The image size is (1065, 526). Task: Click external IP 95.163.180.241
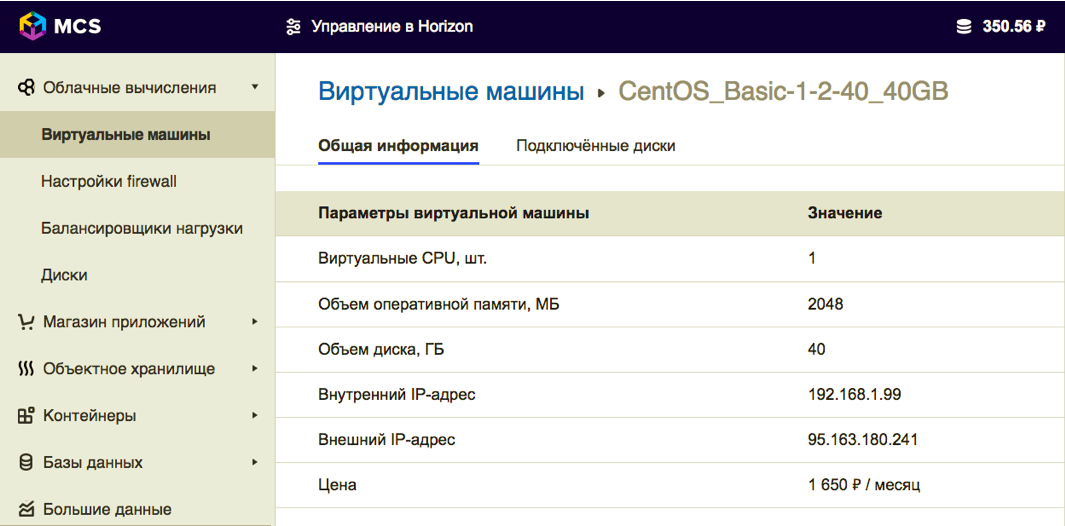[863, 440]
